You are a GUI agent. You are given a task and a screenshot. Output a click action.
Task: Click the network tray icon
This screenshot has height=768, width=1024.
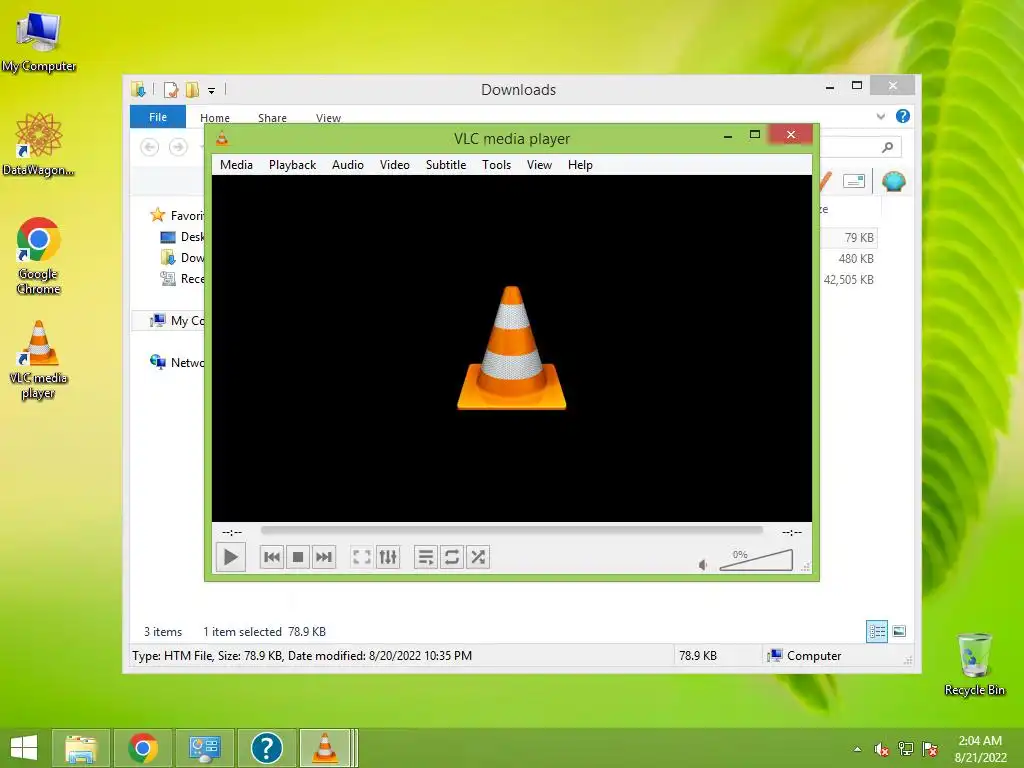click(x=906, y=749)
